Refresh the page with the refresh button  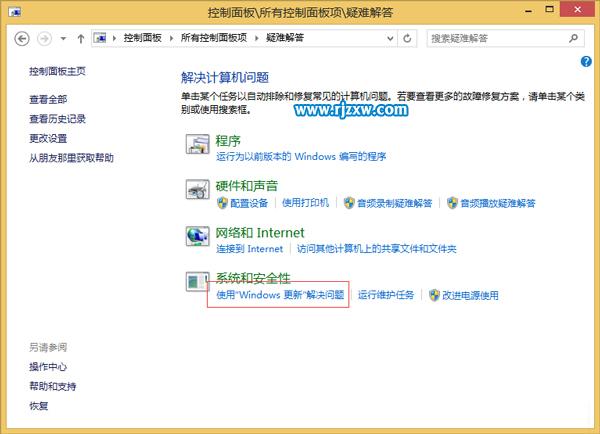(x=407, y=38)
